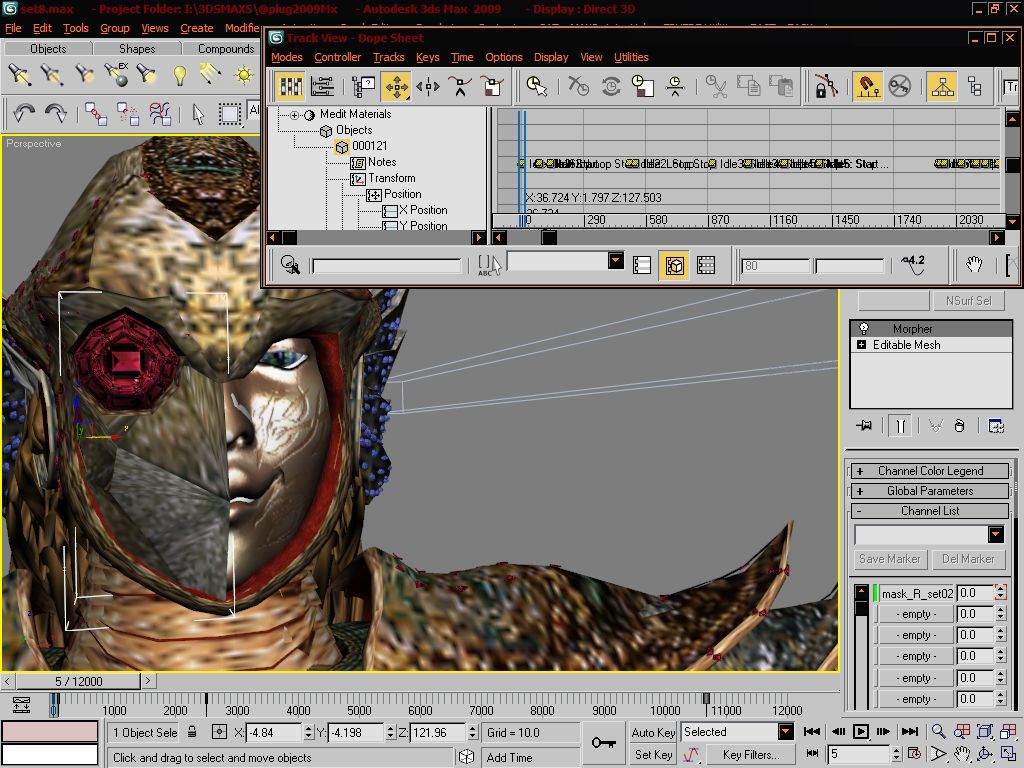
Task: Toggle the selection lock padlock in status bar
Action: click(x=192, y=732)
